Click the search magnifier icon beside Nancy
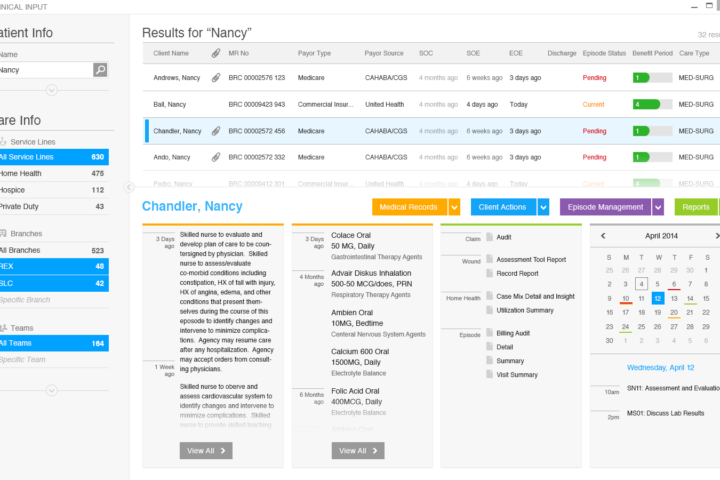720x480 pixels. click(x=100, y=70)
